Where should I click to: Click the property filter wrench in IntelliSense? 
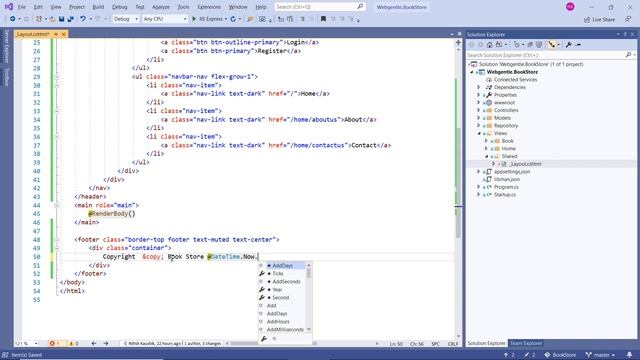tap(264, 339)
